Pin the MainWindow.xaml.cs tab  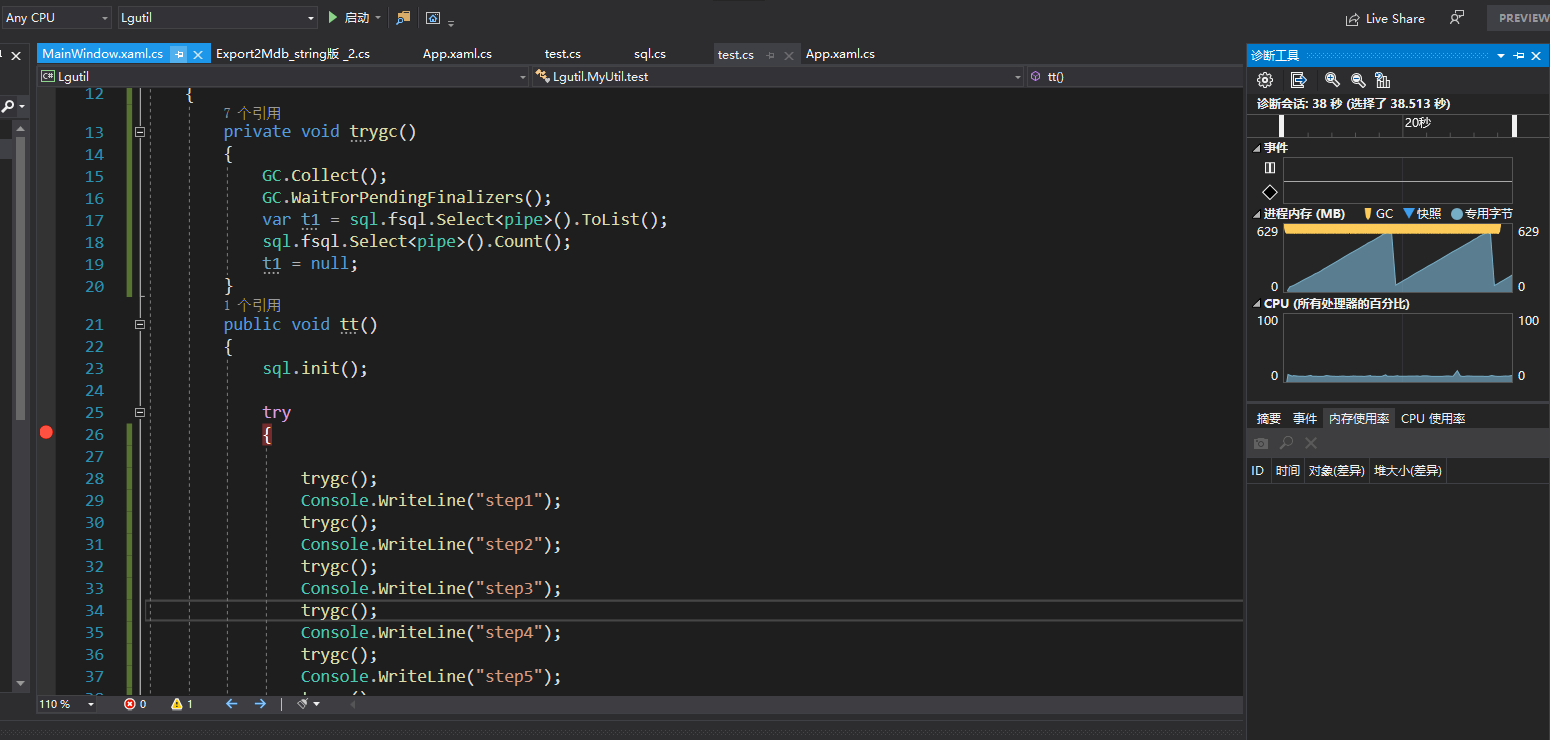(179, 55)
